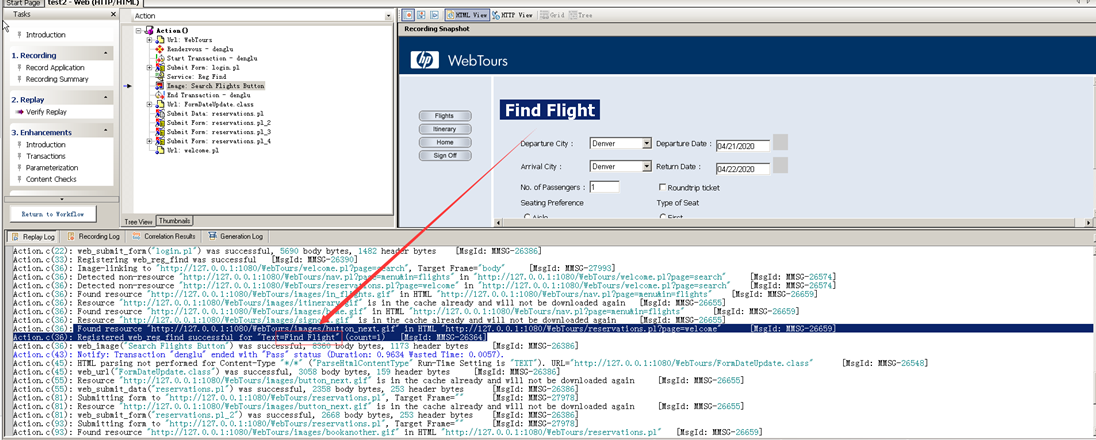The height and width of the screenshot is (440, 1096).
Task: Close the Tasks pane
Action: [x=114, y=14]
